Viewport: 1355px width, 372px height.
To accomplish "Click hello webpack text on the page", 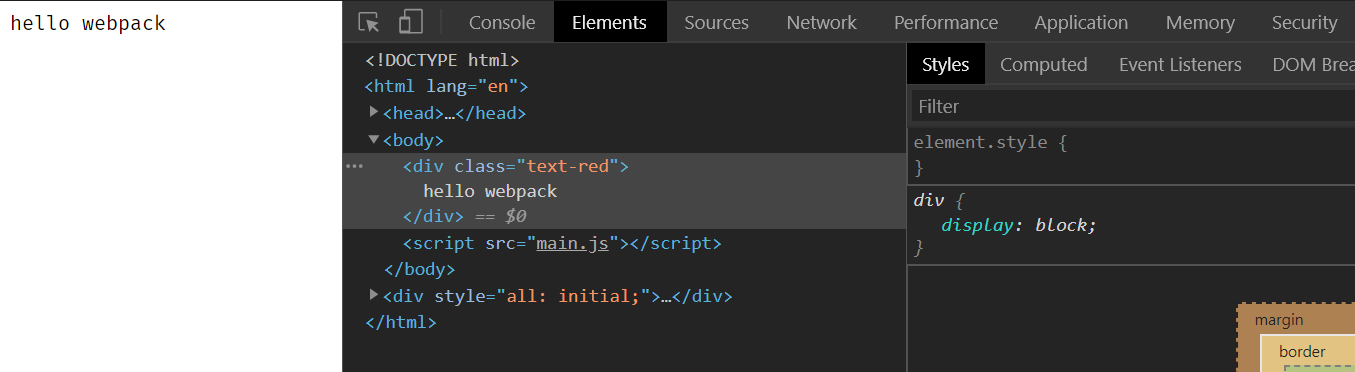I will pyautogui.click(x=88, y=23).
